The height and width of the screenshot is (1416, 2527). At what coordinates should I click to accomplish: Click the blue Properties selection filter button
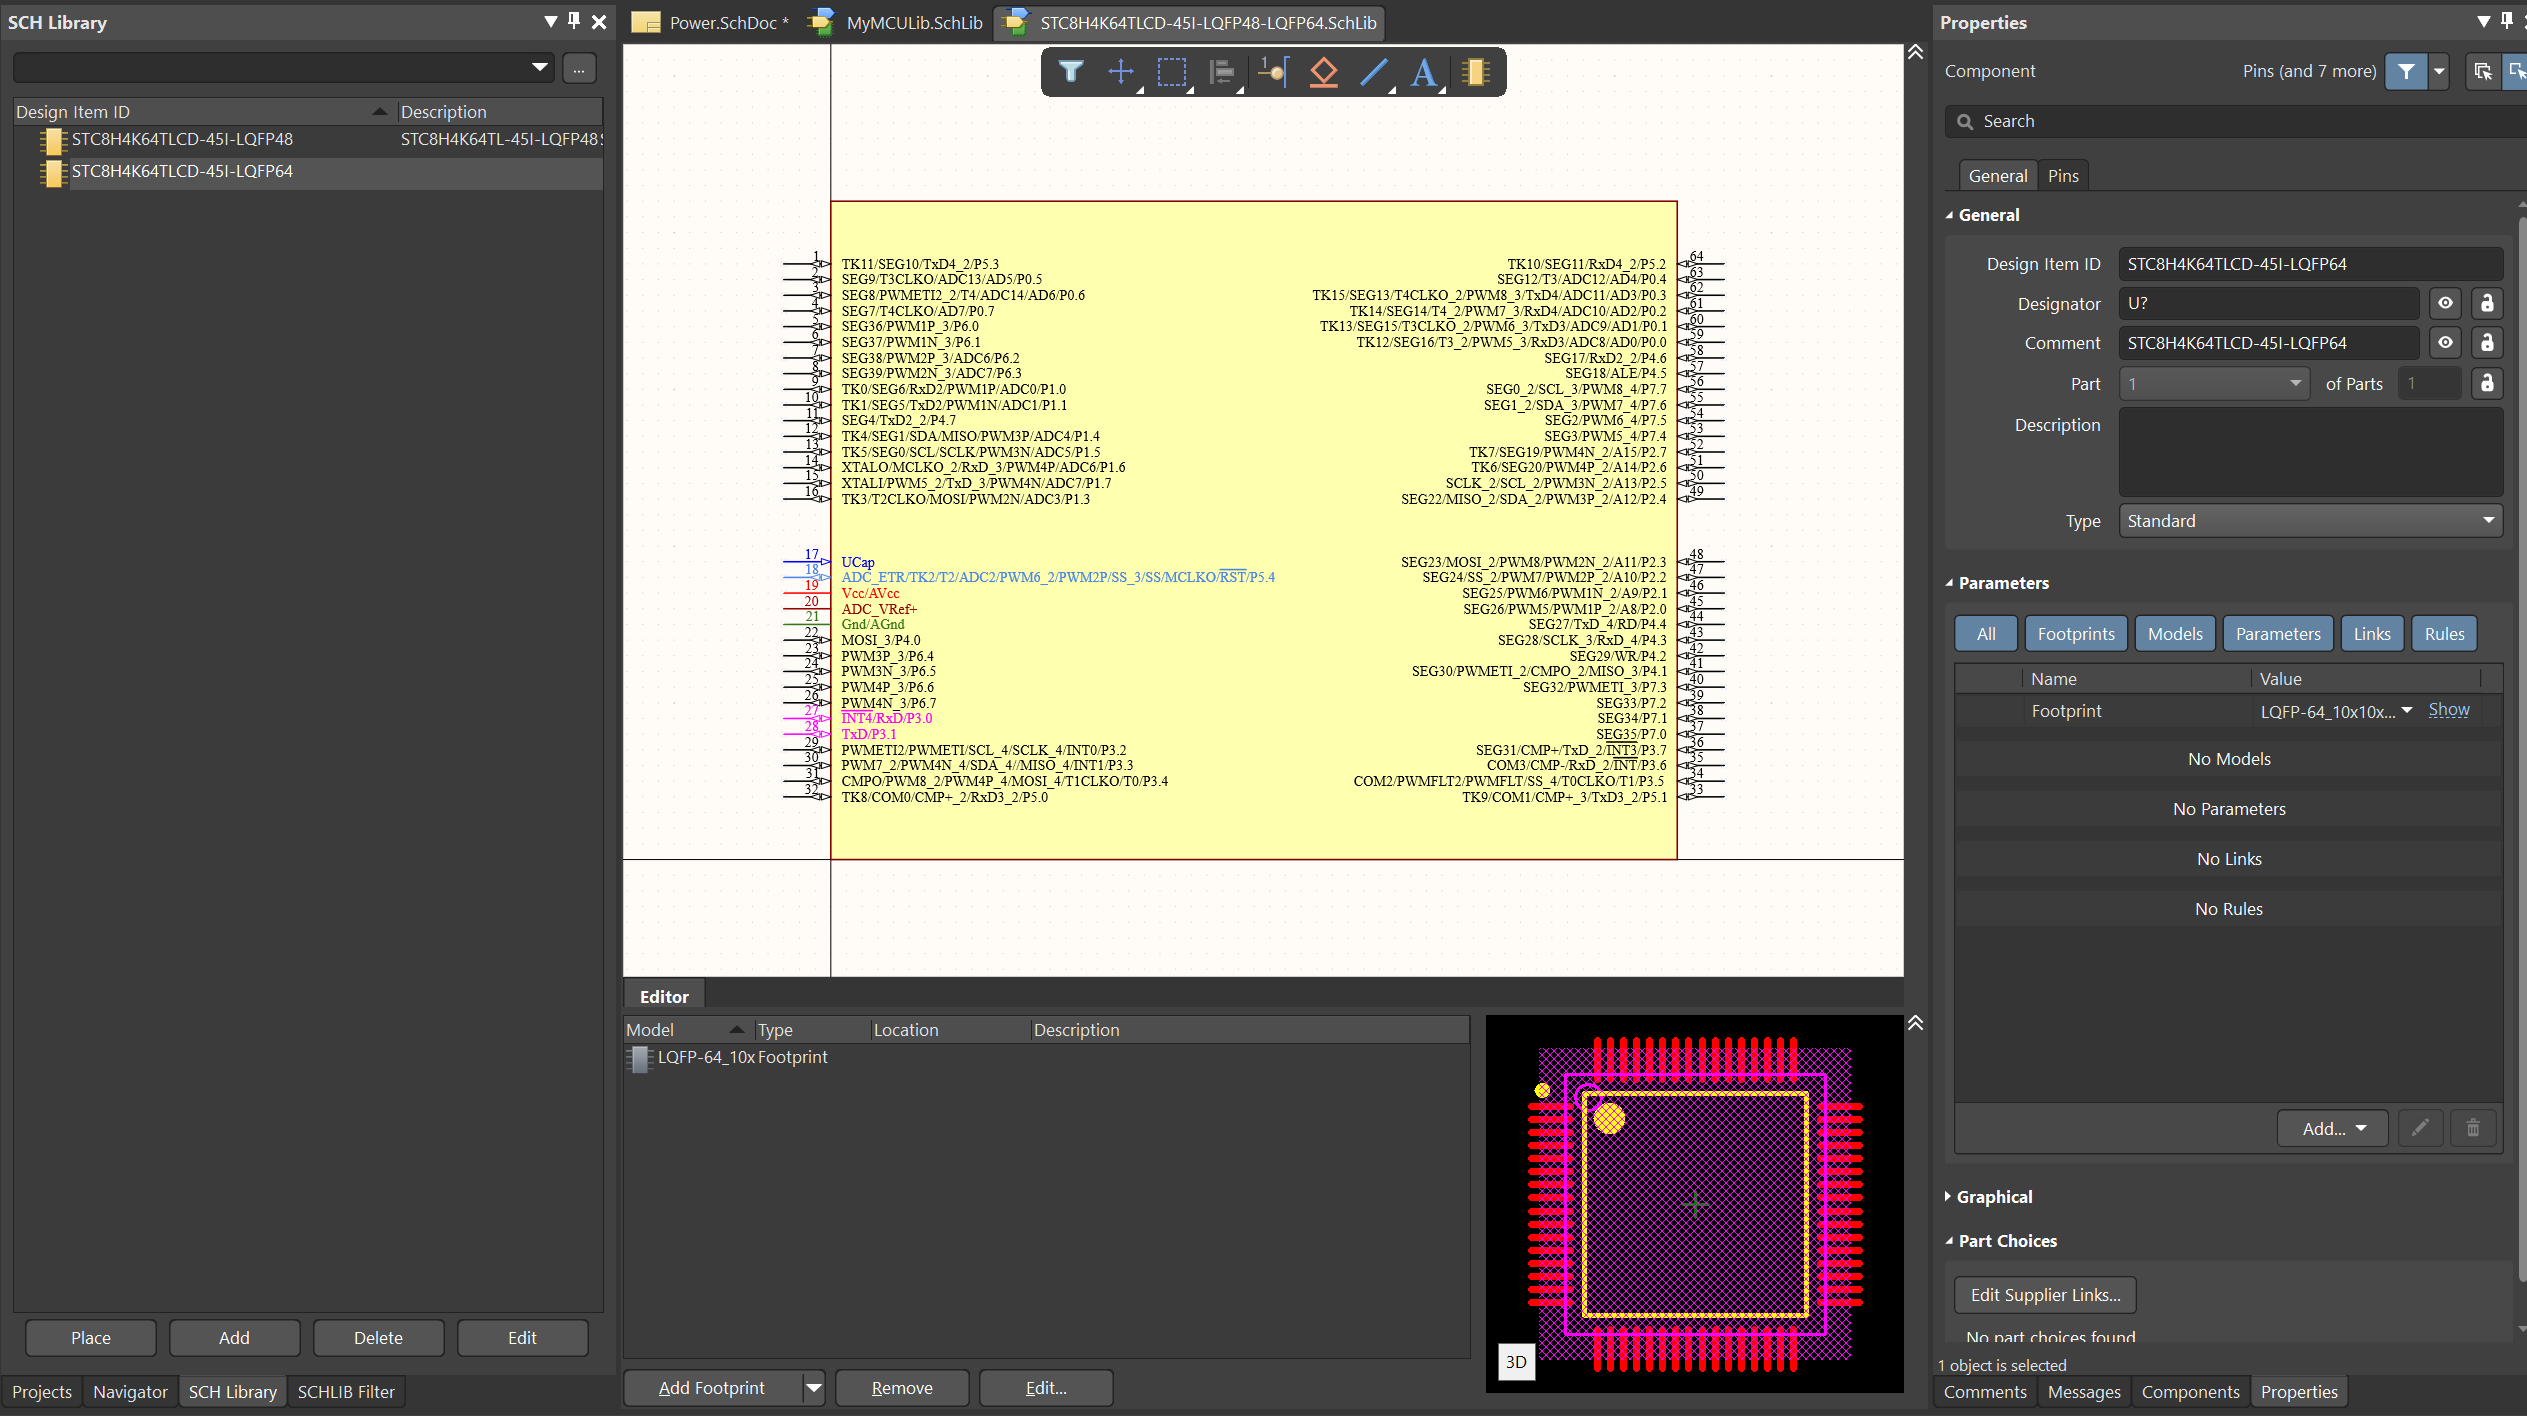tap(2406, 71)
